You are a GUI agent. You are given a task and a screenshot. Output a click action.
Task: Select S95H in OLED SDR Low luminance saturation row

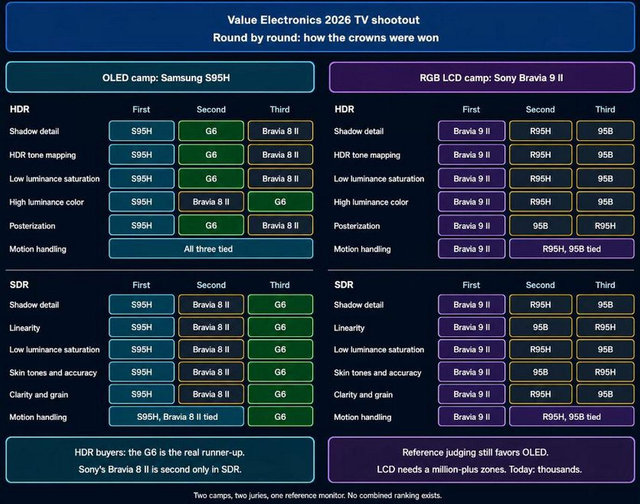pyautogui.click(x=142, y=349)
